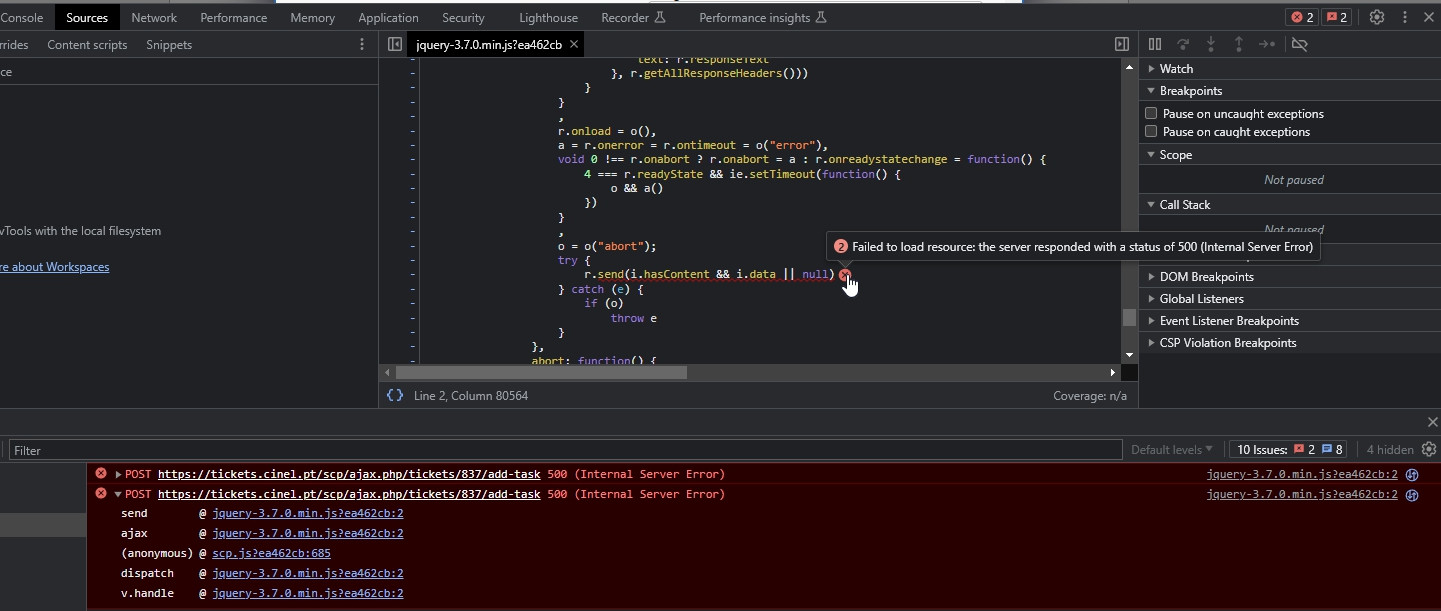Viewport: 1441px width, 611px height.
Task: Click the error icon of first POST row
Action: (100, 474)
